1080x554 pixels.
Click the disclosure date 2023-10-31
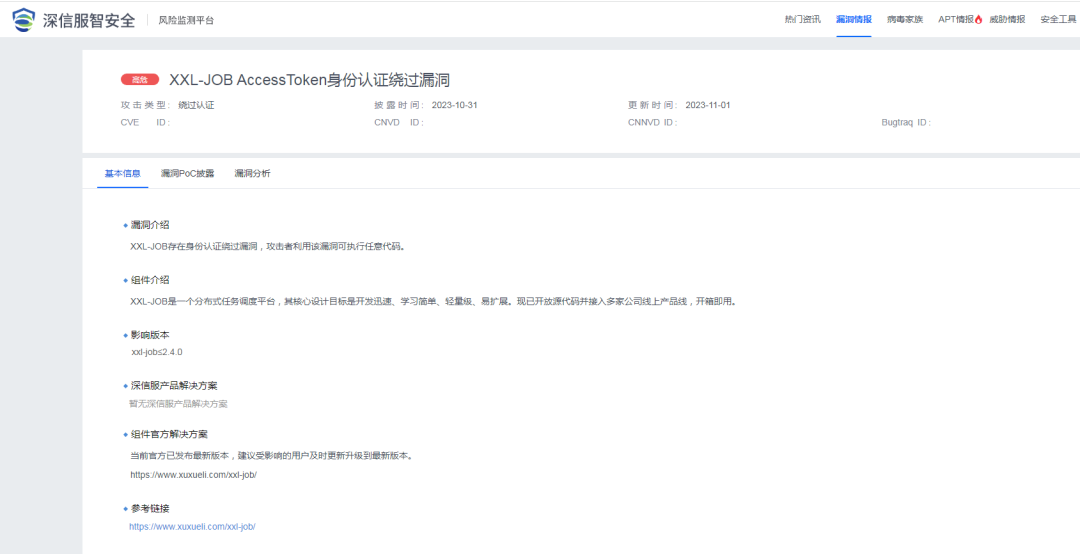coord(455,105)
